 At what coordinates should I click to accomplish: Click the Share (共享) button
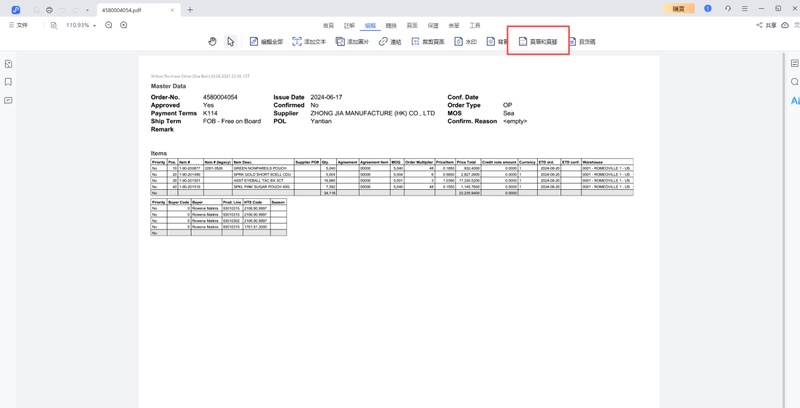[x=766, y=25]
